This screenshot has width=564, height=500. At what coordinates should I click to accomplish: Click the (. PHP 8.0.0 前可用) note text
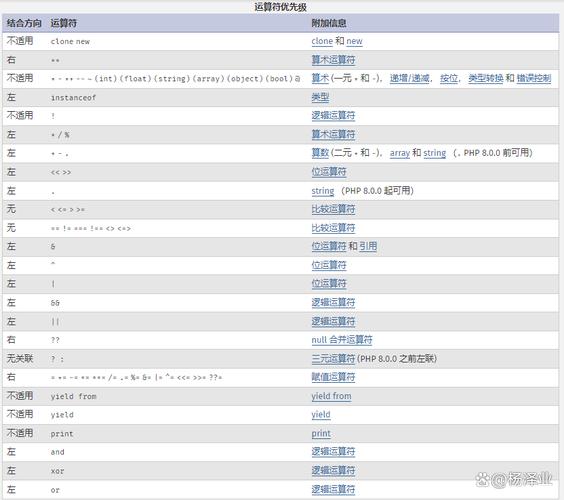493,153
